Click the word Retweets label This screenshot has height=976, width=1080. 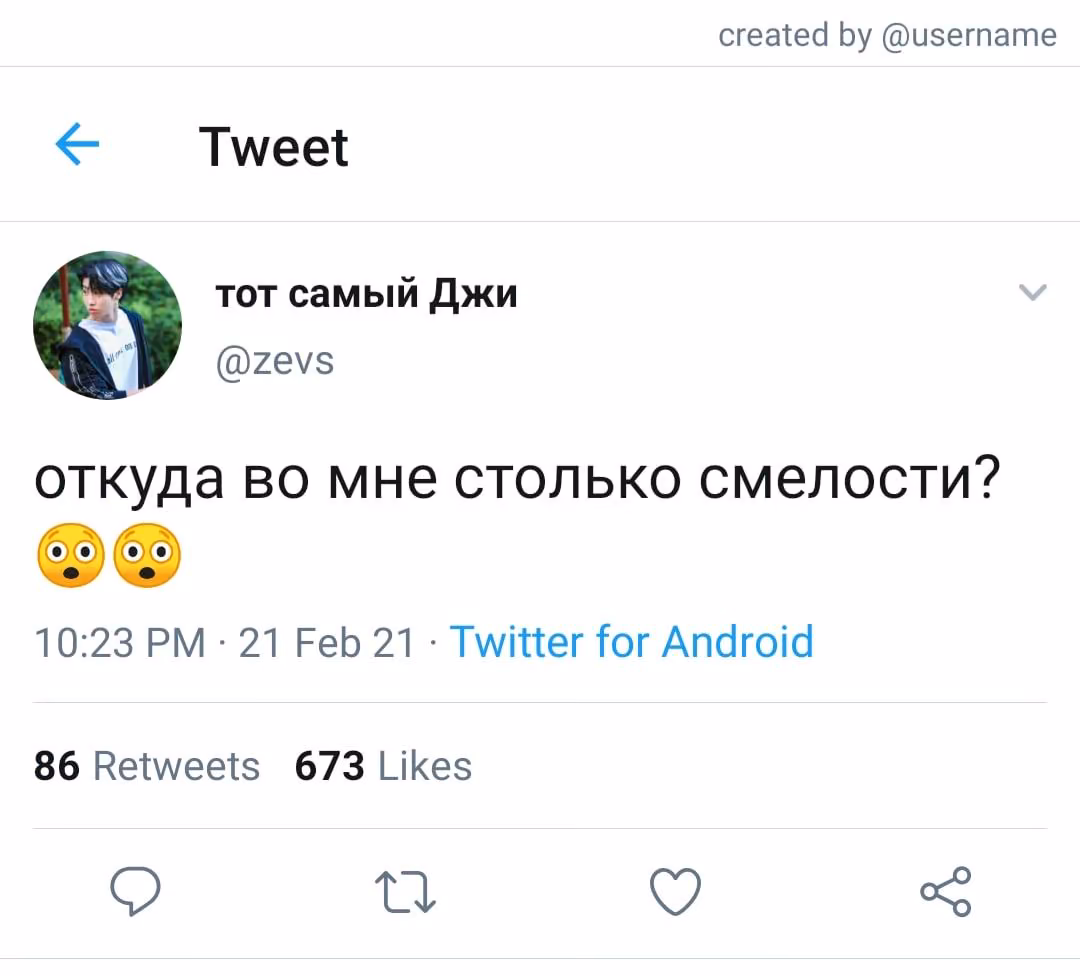(x=176, y=766)
